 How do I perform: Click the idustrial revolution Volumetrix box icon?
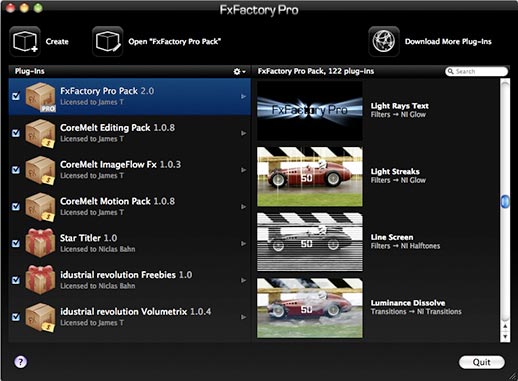pos(40,317)
